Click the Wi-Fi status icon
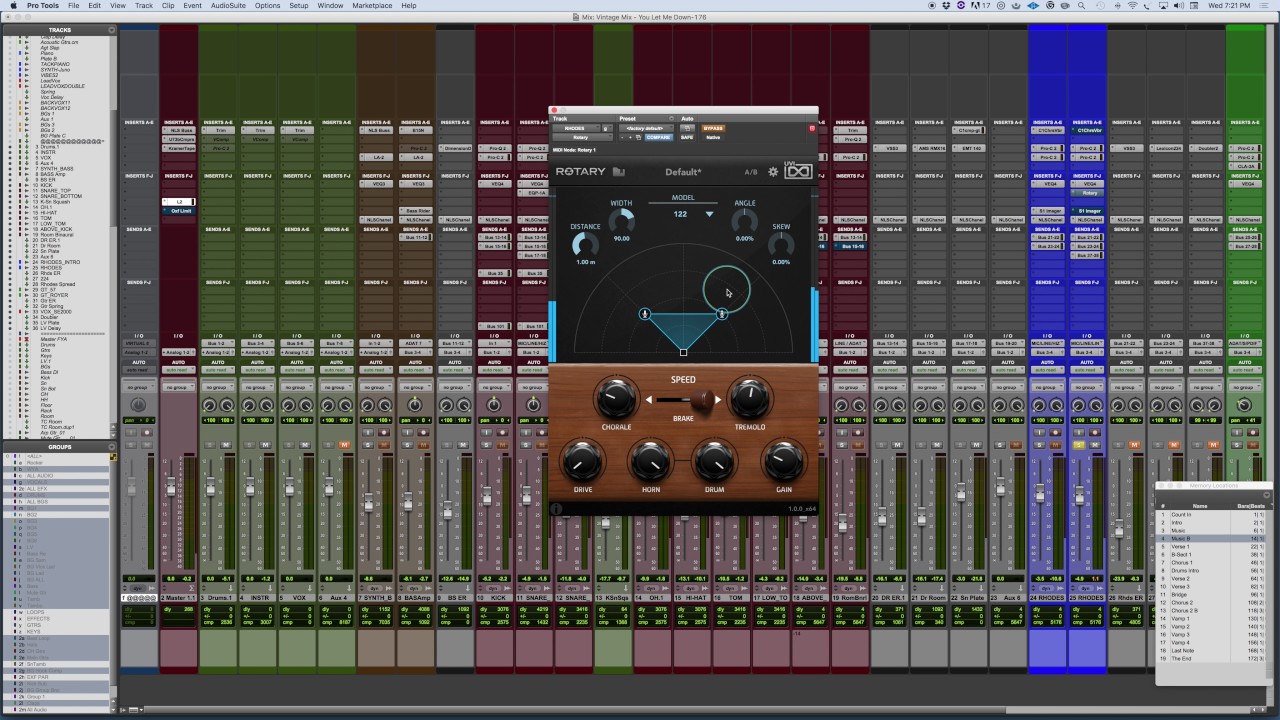The height and width of the screenshot is (720, 1280). click(1133, 5)
